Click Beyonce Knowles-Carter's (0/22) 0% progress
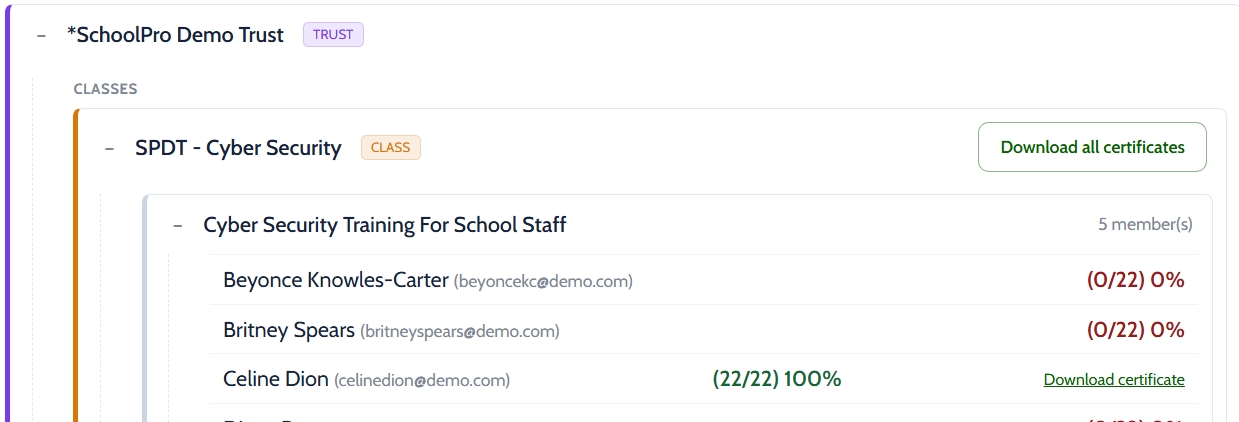 tap(1136, 280)
